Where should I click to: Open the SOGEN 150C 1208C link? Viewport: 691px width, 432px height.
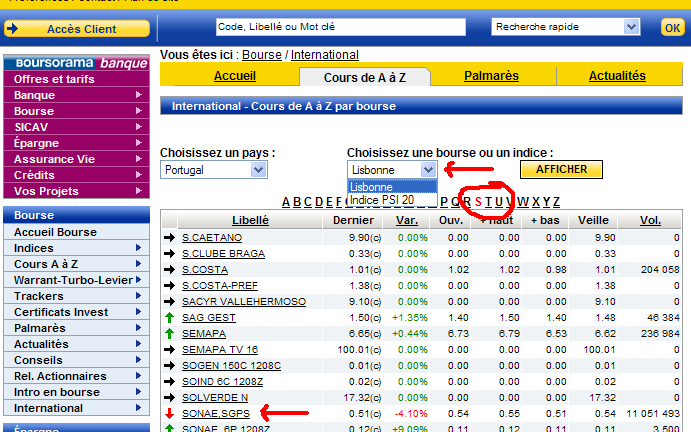coord(231,365)
